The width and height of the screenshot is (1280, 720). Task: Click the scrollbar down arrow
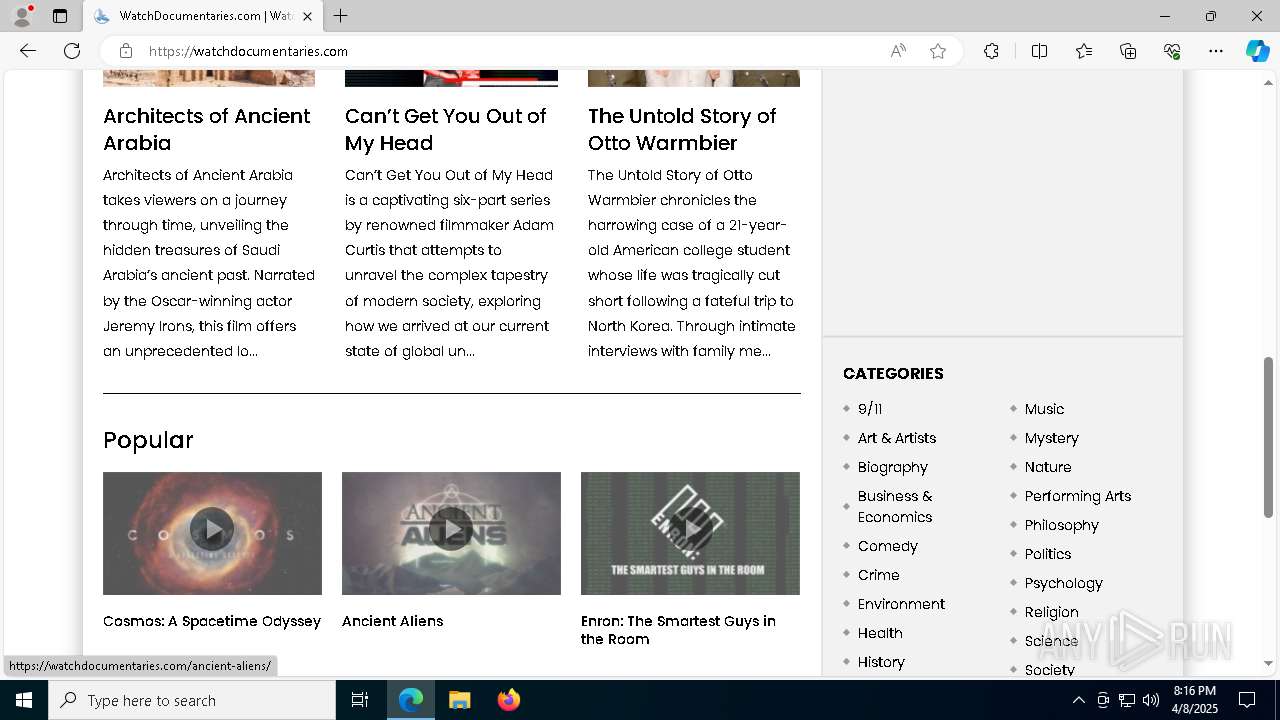pos(1269,663)
